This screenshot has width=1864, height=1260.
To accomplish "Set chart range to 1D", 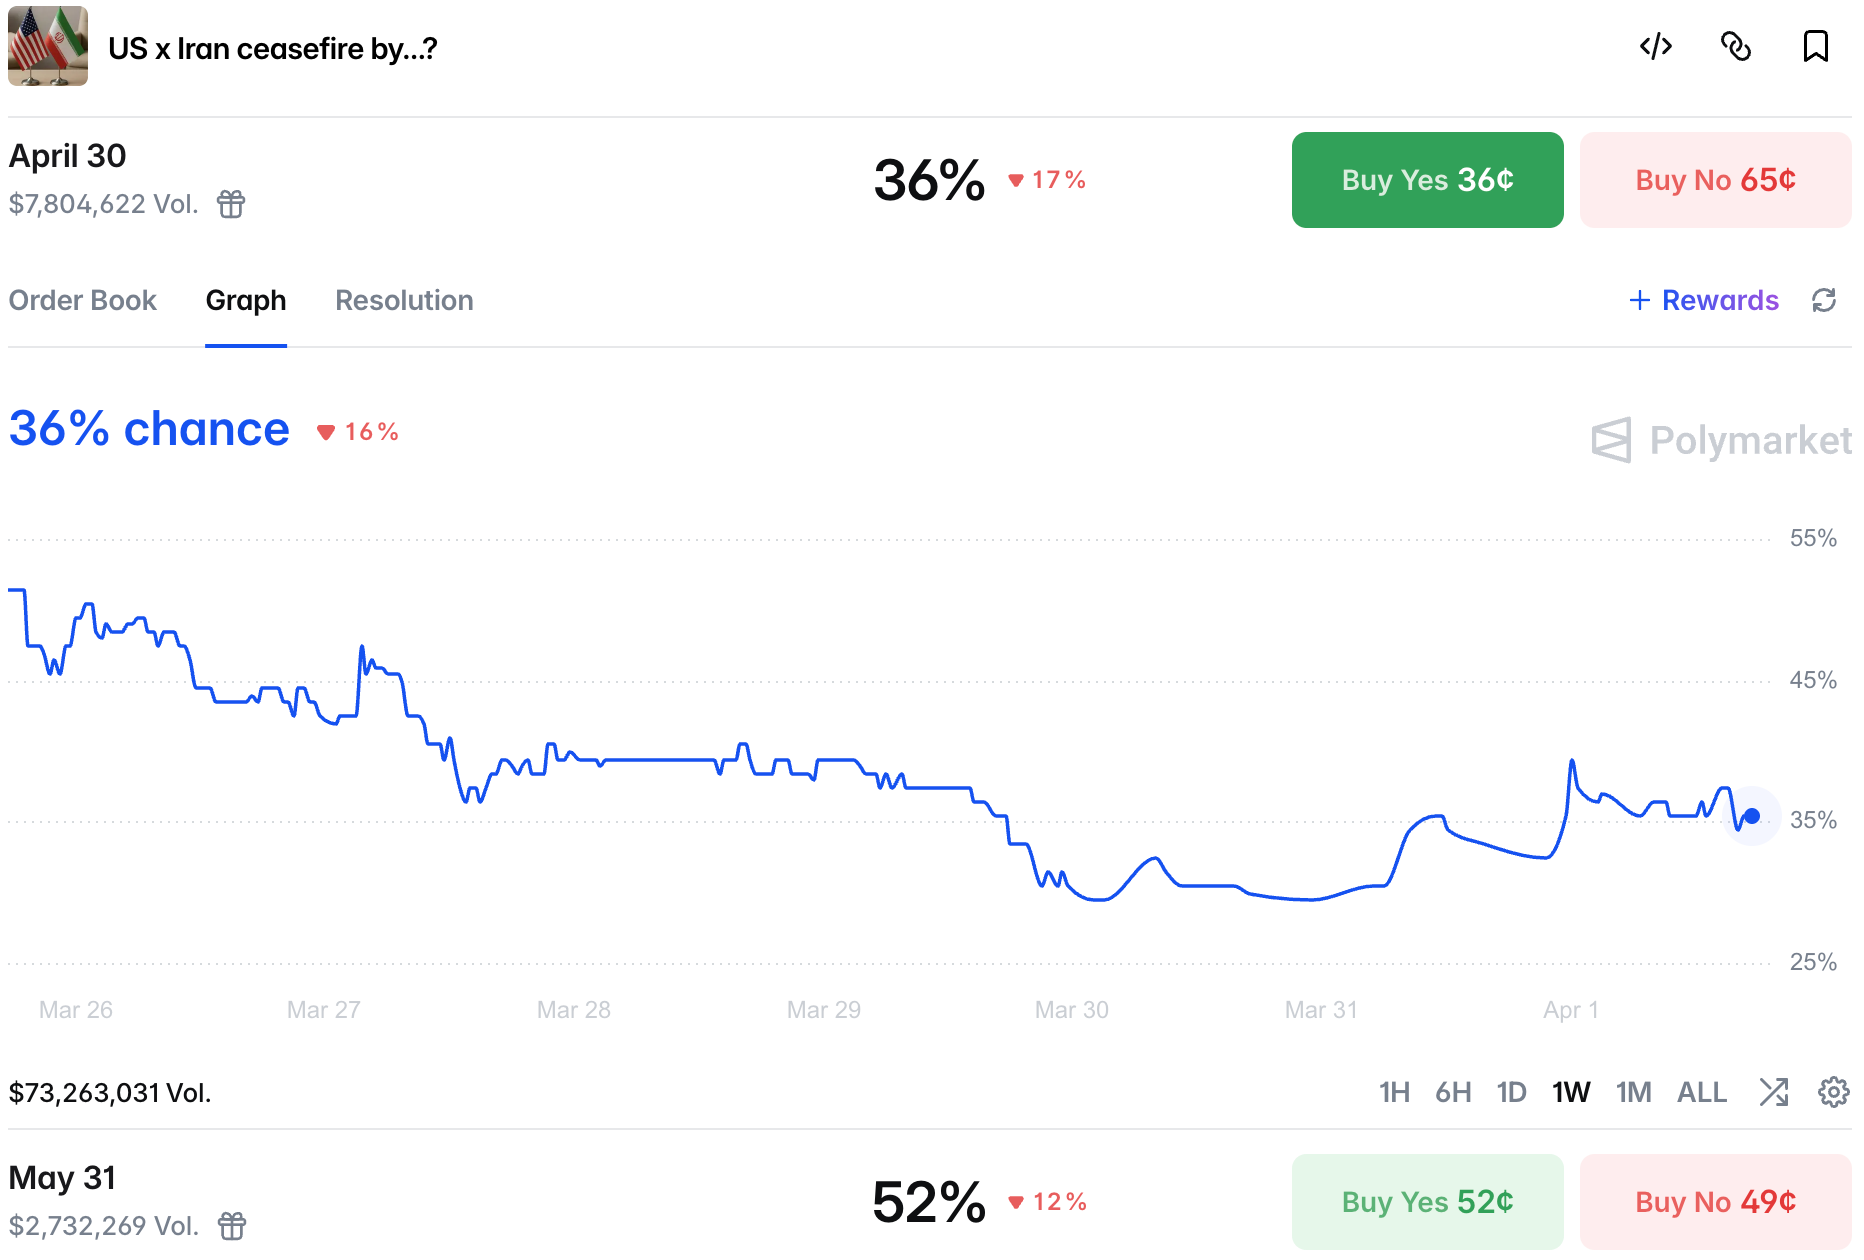I will click(1511, 1092).
